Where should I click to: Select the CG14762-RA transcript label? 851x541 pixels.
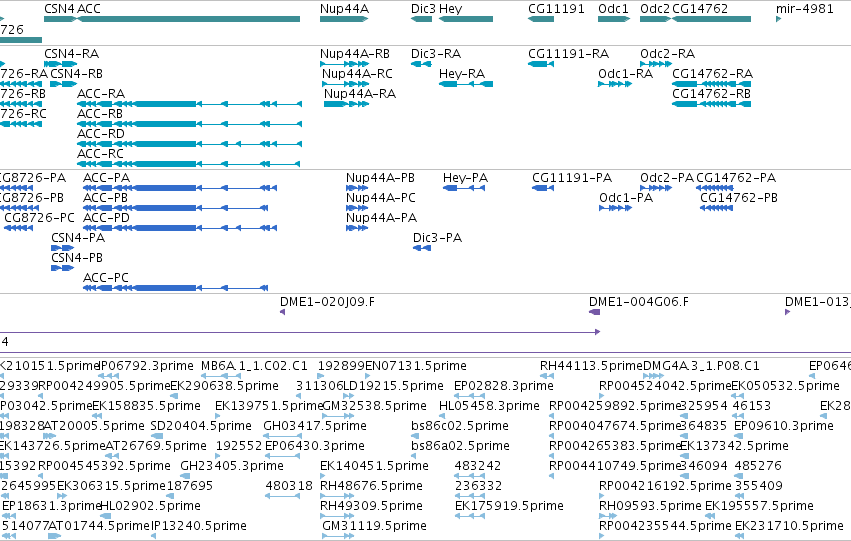click(x=712, y=74)
